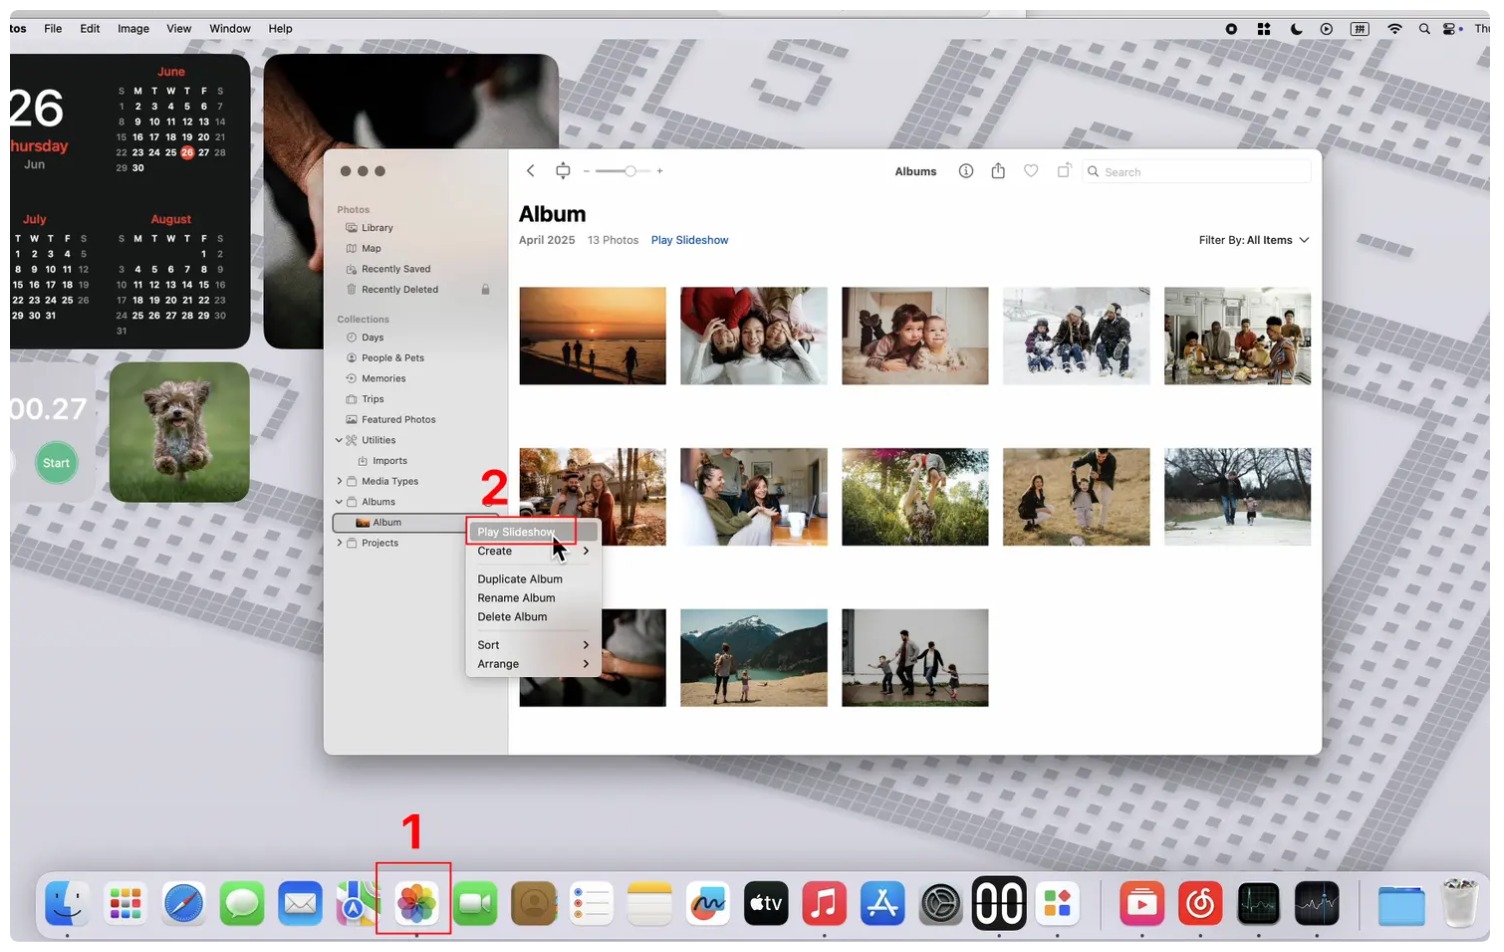Click the rotate icon in Photos toolbar
The width and height of the screenshot is (1504, 952).
tap(1063, 171)
